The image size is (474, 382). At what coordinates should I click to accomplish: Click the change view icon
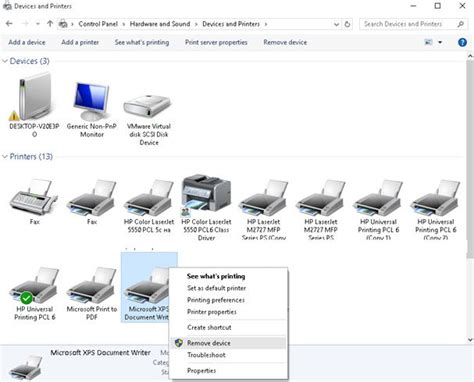pyautogui.click(x=428, y=42)
